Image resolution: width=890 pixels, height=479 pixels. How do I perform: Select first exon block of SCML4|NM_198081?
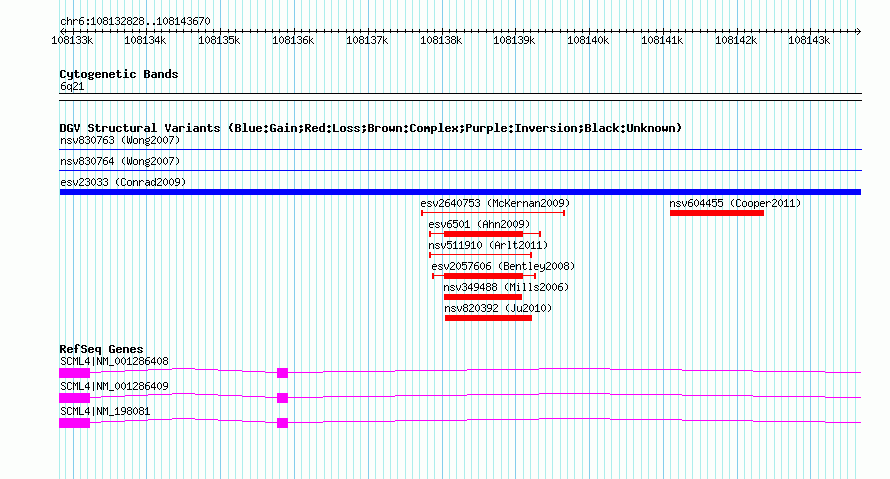coord(74,423)
